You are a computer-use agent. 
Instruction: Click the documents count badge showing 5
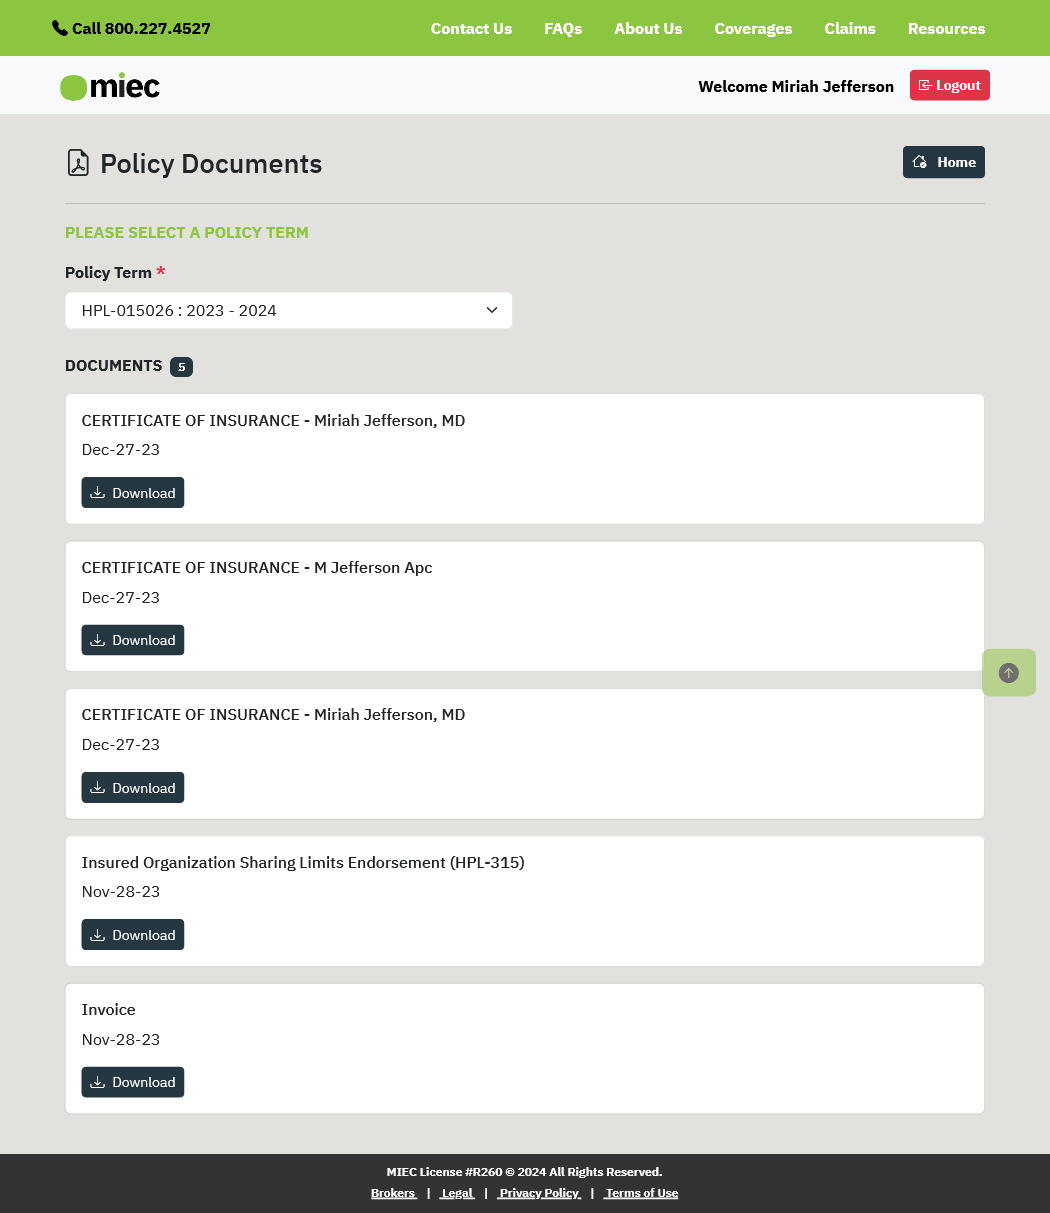(181, 366)
